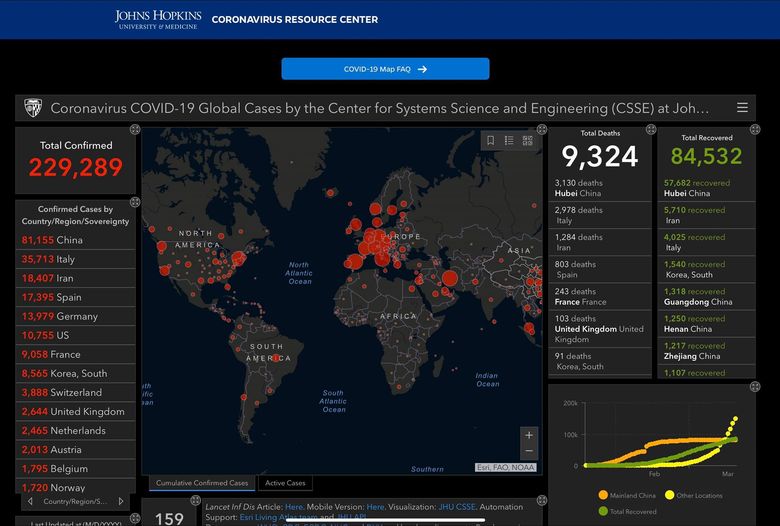Screen dimensions: 780x526
Task: Toggle Mainland China series in chart legend
Action: coord(627,495)
